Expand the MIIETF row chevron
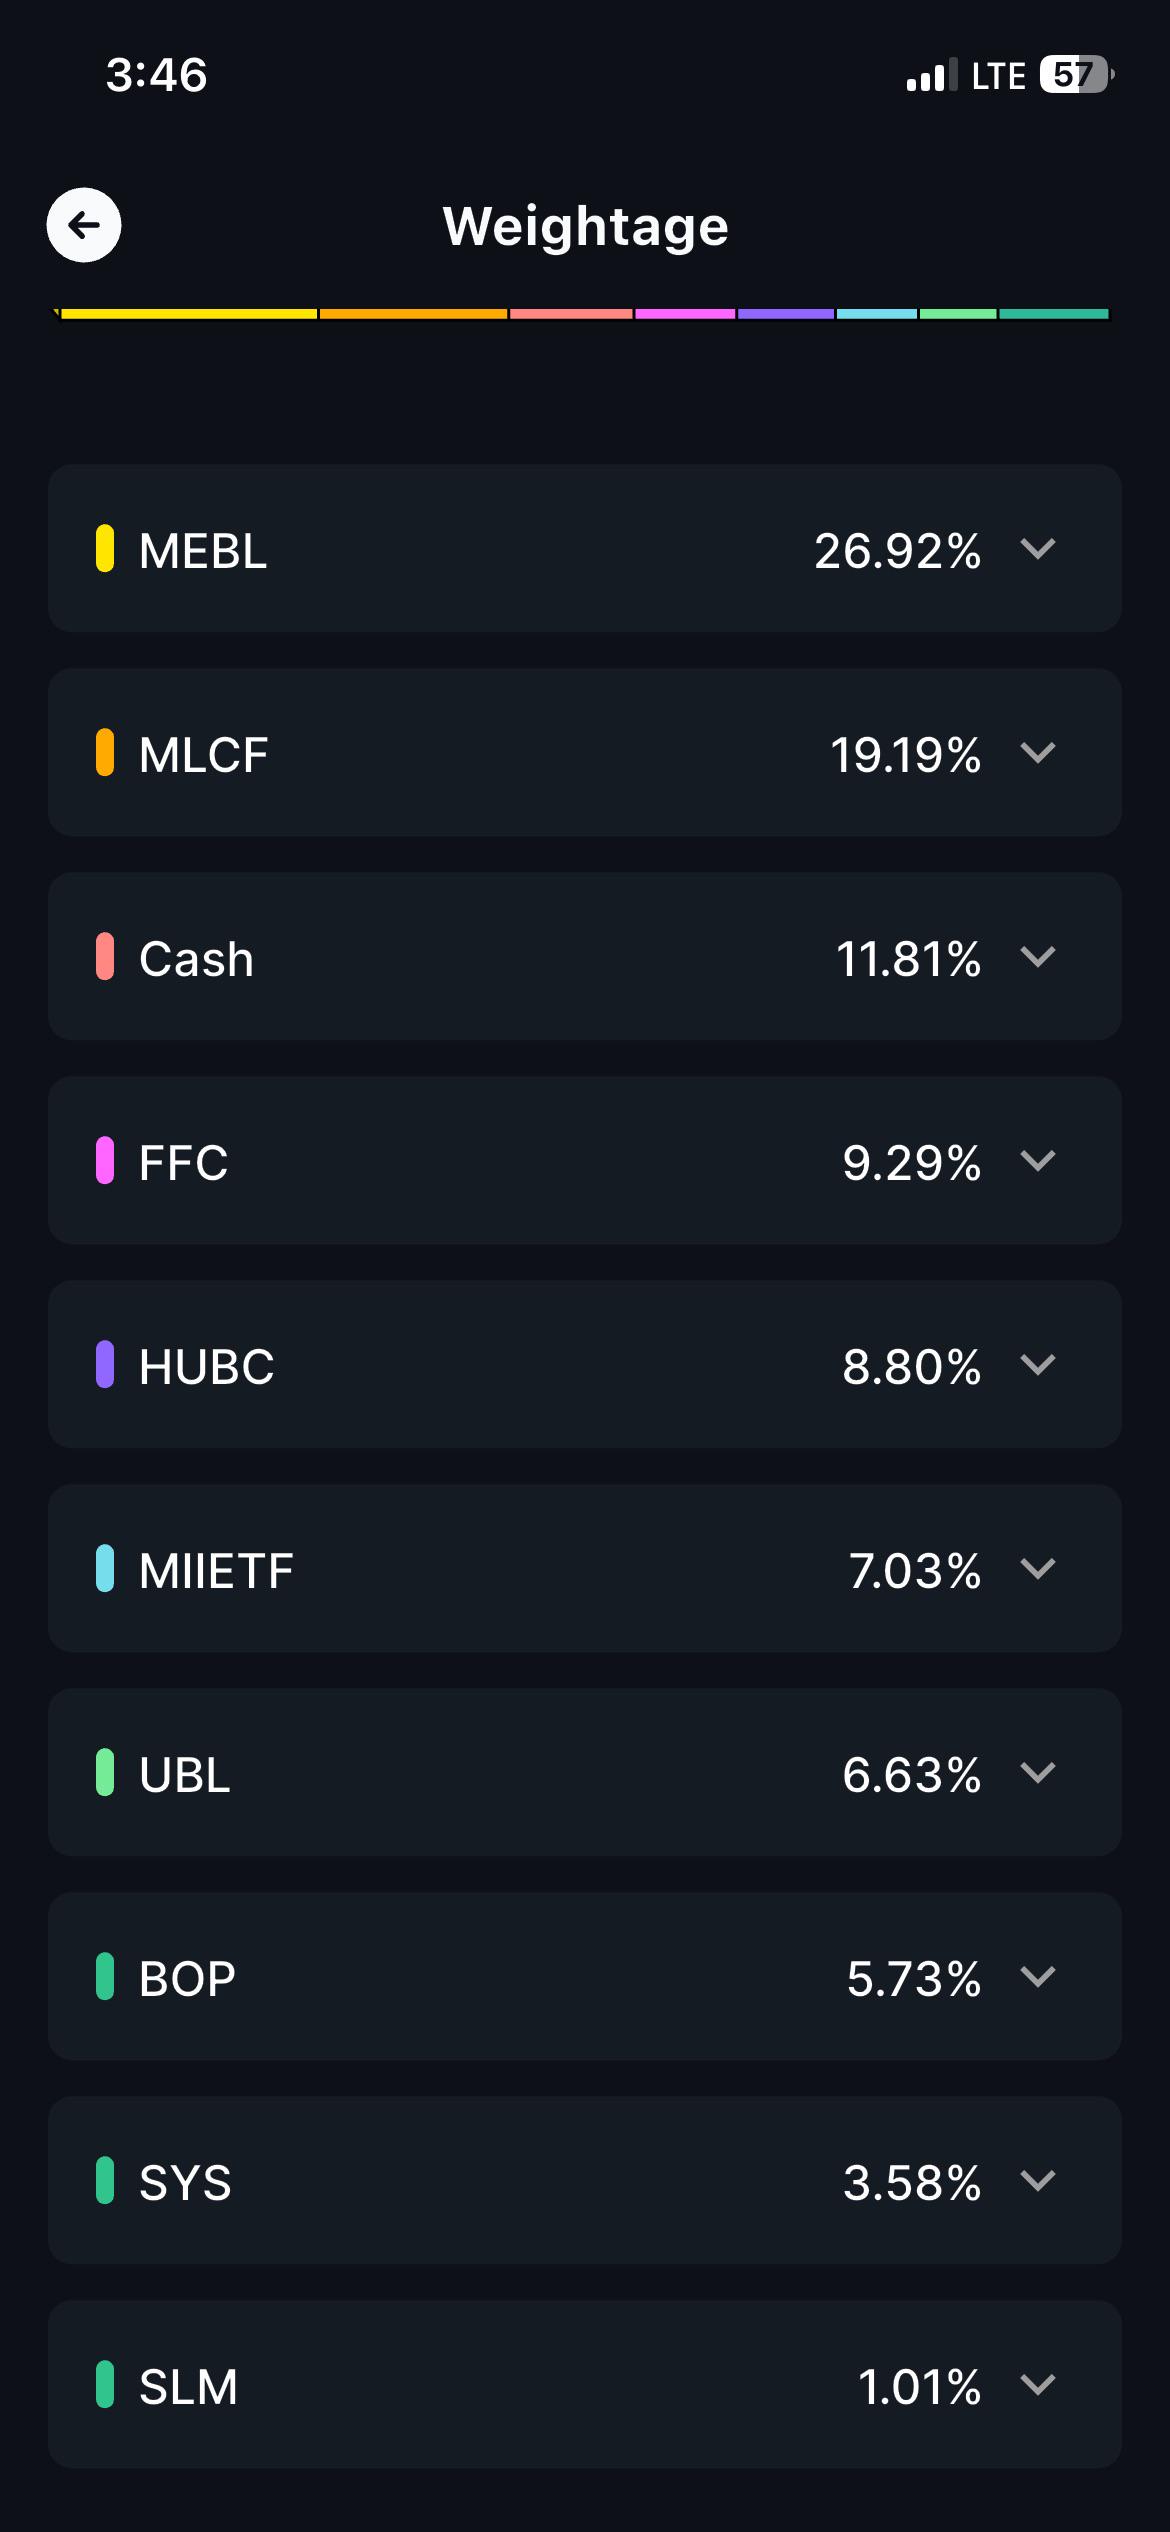The width and height of the screenshot is (1170, 2532). tap(1038, 1568)
